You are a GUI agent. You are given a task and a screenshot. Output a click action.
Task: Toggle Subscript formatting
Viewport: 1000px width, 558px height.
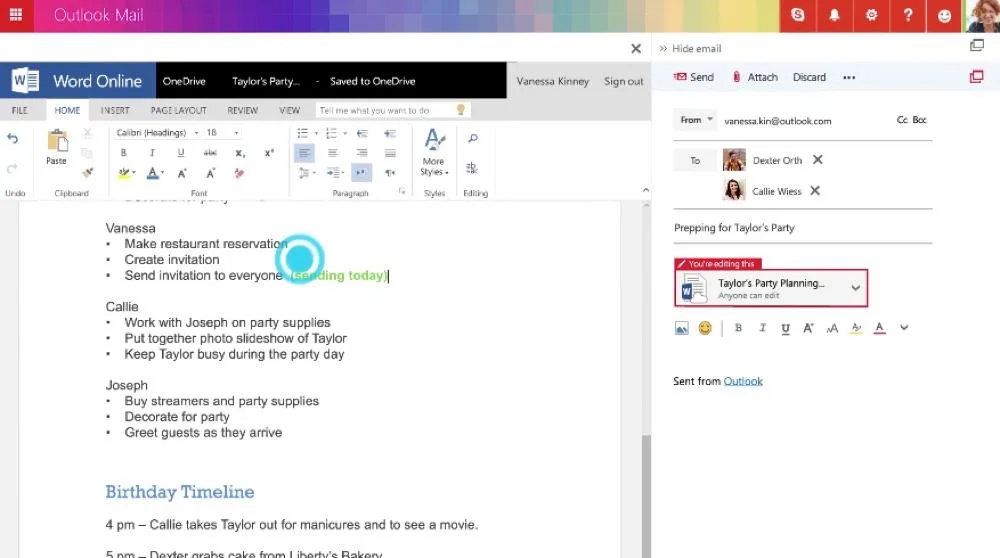240,152
